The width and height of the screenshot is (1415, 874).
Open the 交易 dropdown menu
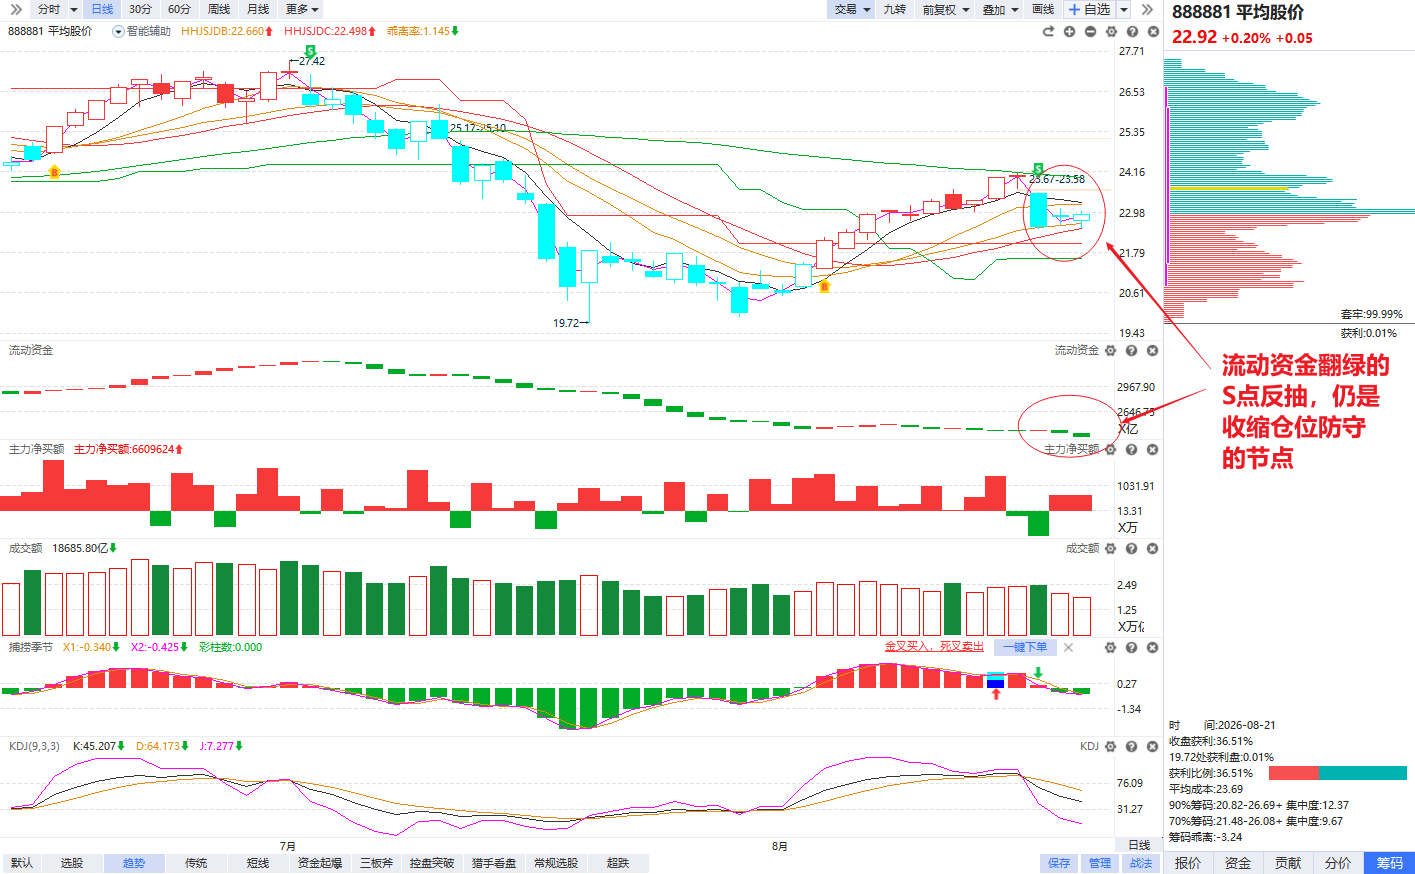(x=852, y=9)
